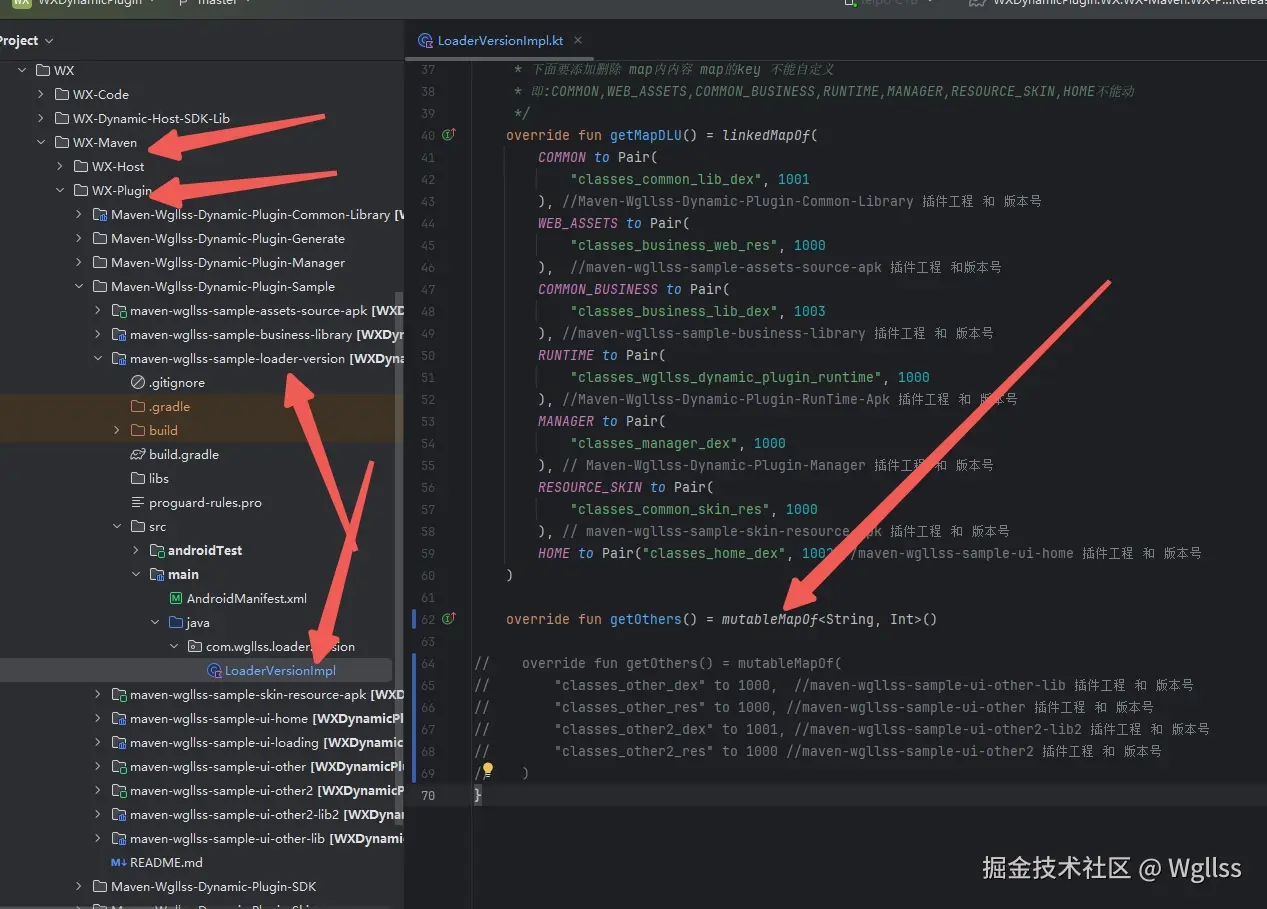Click the getOthers function name on line 62

646,619
